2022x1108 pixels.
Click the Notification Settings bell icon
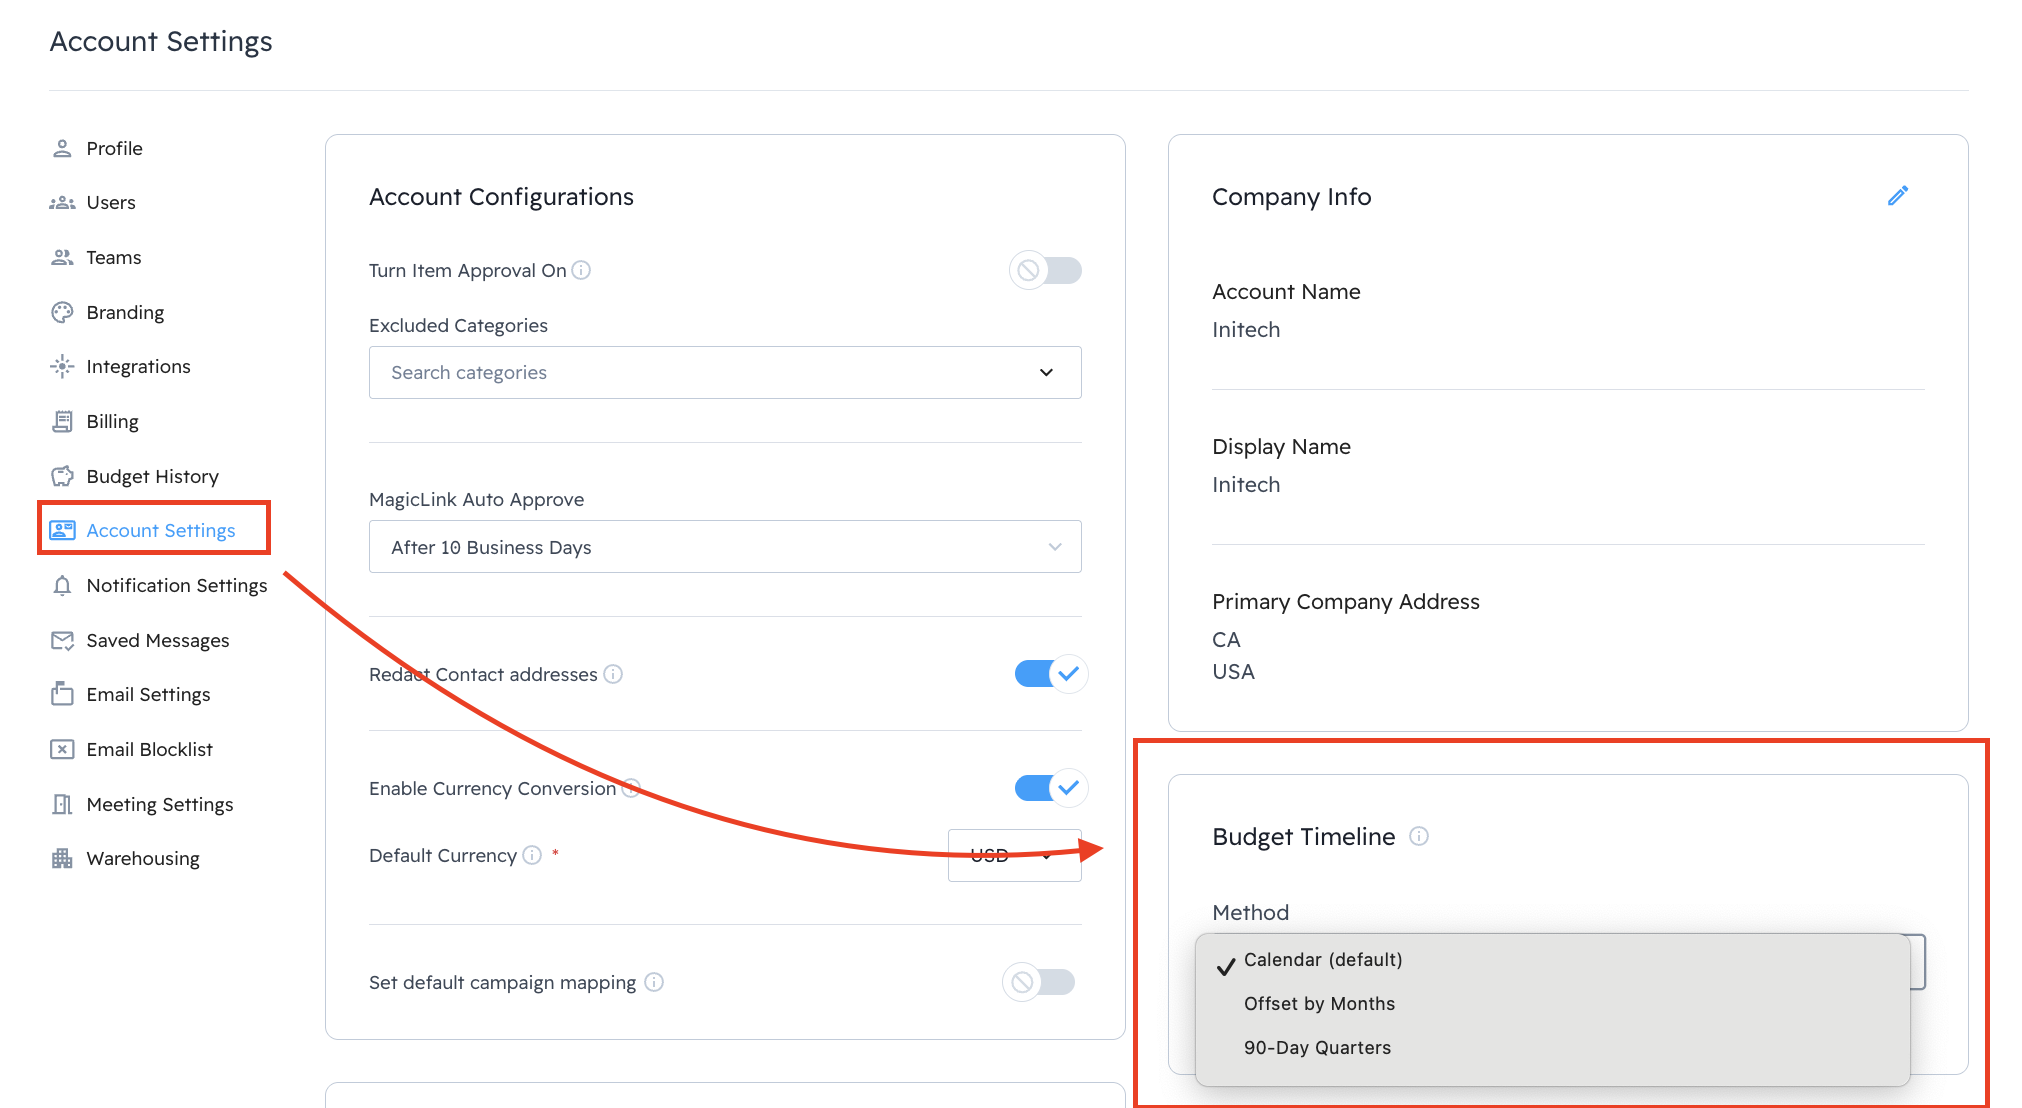[62, 585]
